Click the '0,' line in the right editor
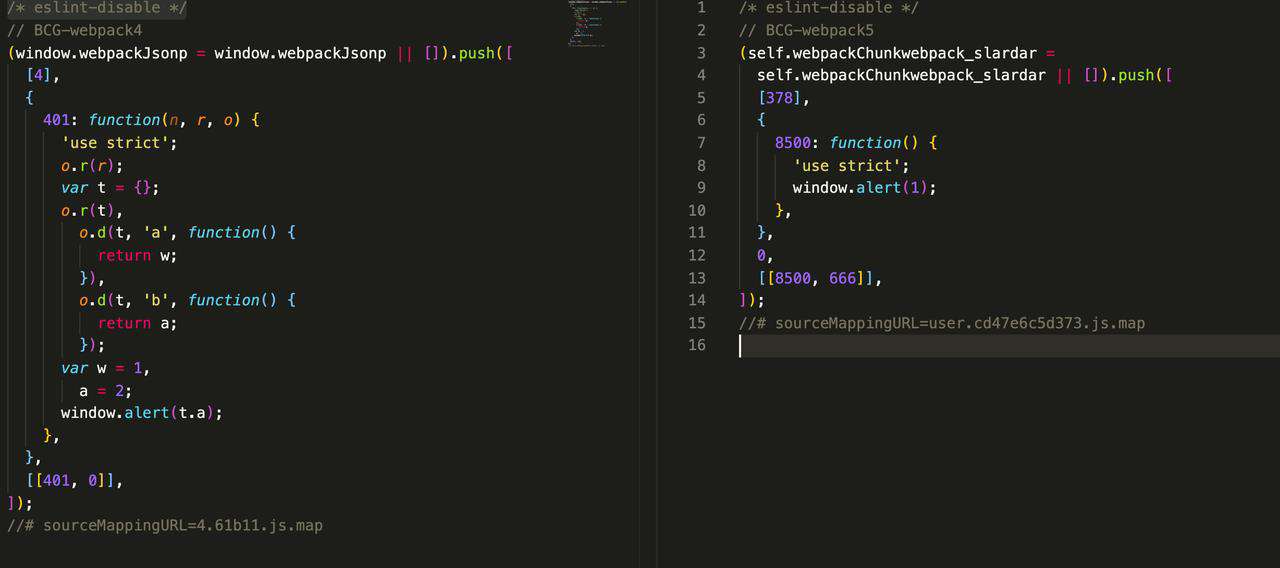Screen dimensions: 1280x568 click(766, 256)
